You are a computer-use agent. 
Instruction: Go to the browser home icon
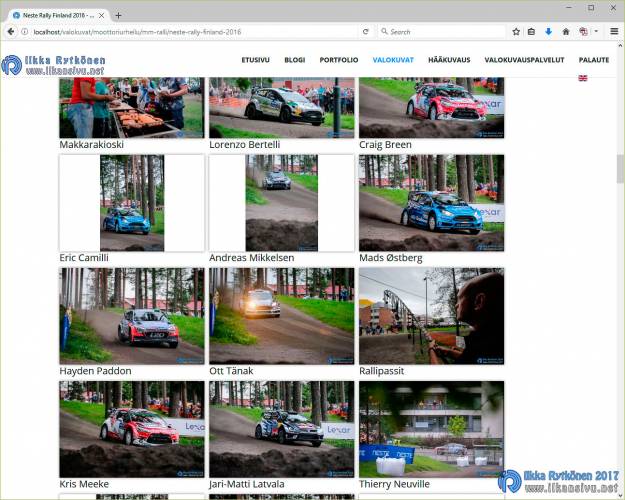point(565,32)
